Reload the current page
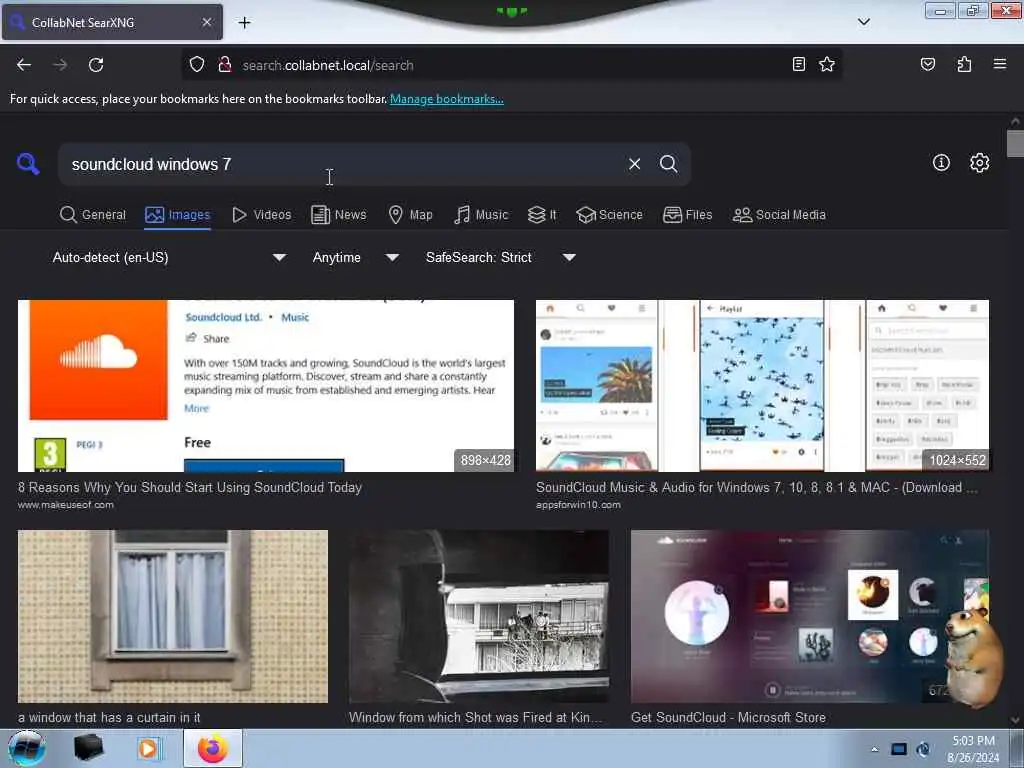The height and width of the screenshot is (768, 1024). pos(96,65)
